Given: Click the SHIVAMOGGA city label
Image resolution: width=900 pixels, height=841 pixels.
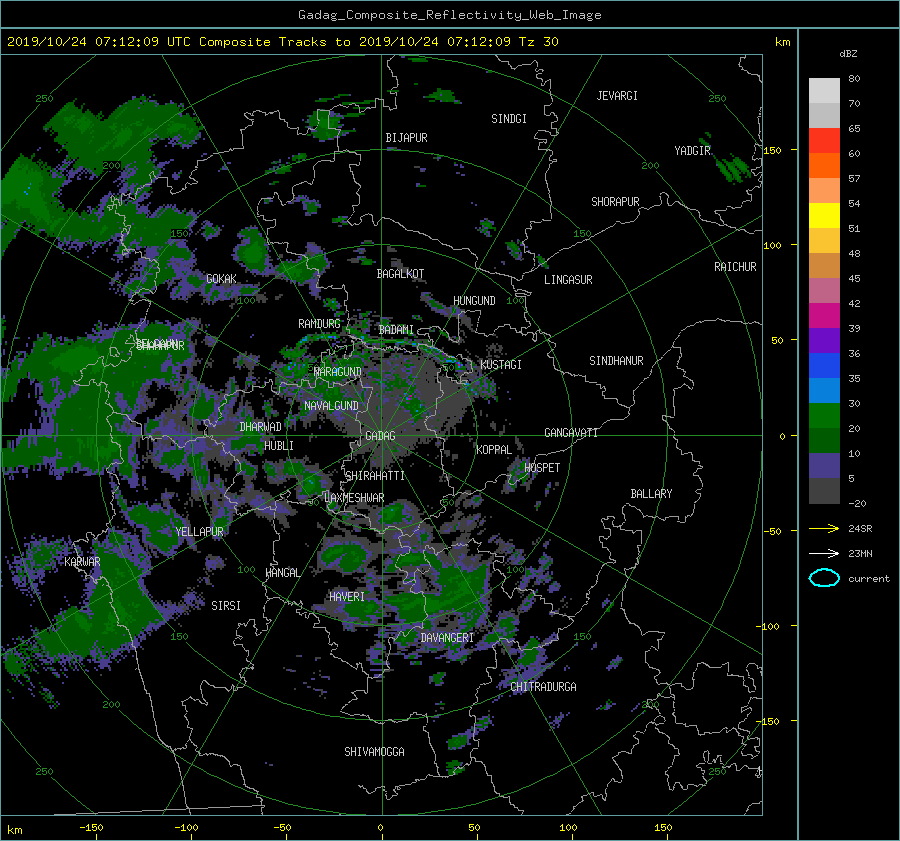Looking at the screenshot, I should point(374,752).
